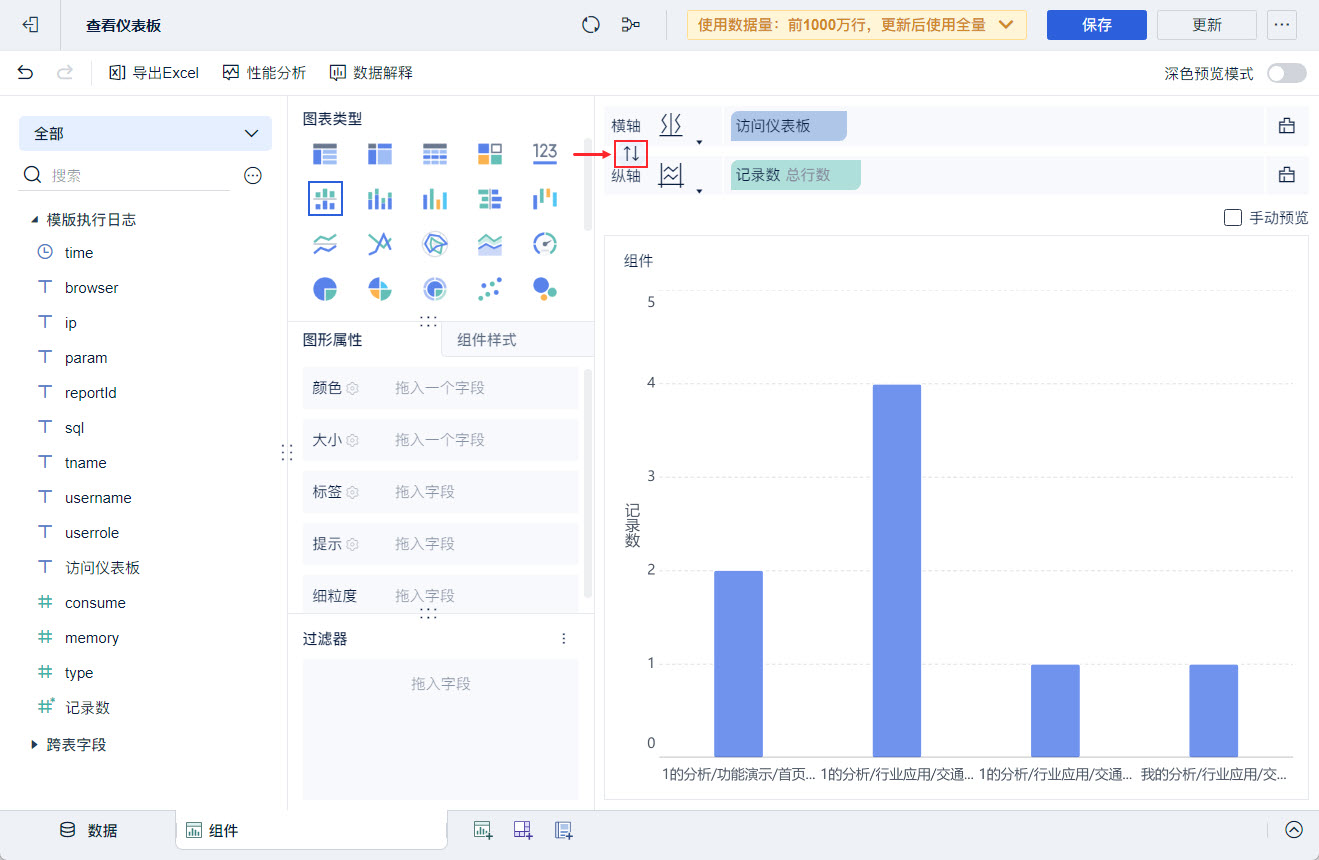The width and height of the screenshot is (1319, 860).
Task: Select the grouped table chart type
Action: point(325,153)
